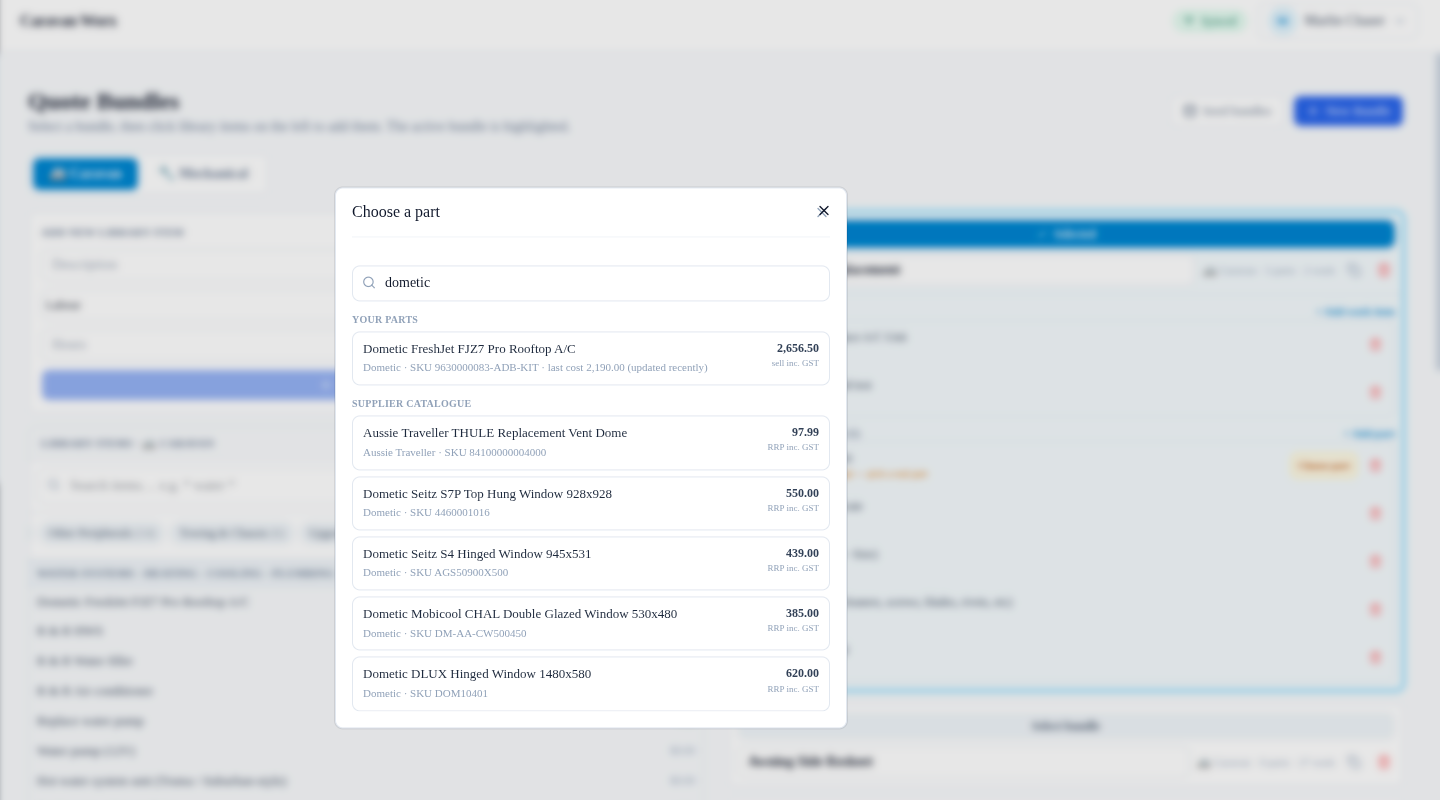The image size is (1440, 800).
Task: Pick Aussie Traveller THULE Replacement Vent Dome
Action: [591, 443]
